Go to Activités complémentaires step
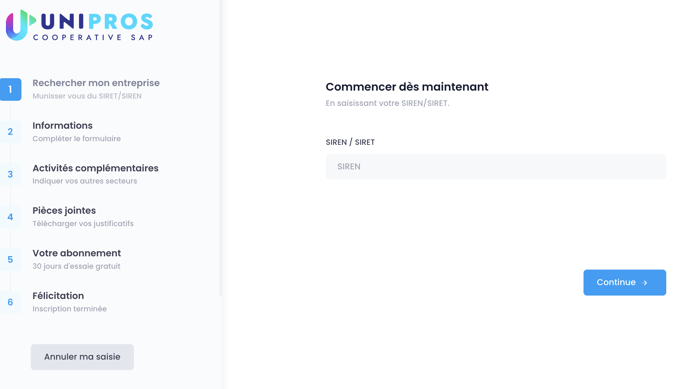The width and height of the screenshot is (688, 389). [x=95, y=168]
